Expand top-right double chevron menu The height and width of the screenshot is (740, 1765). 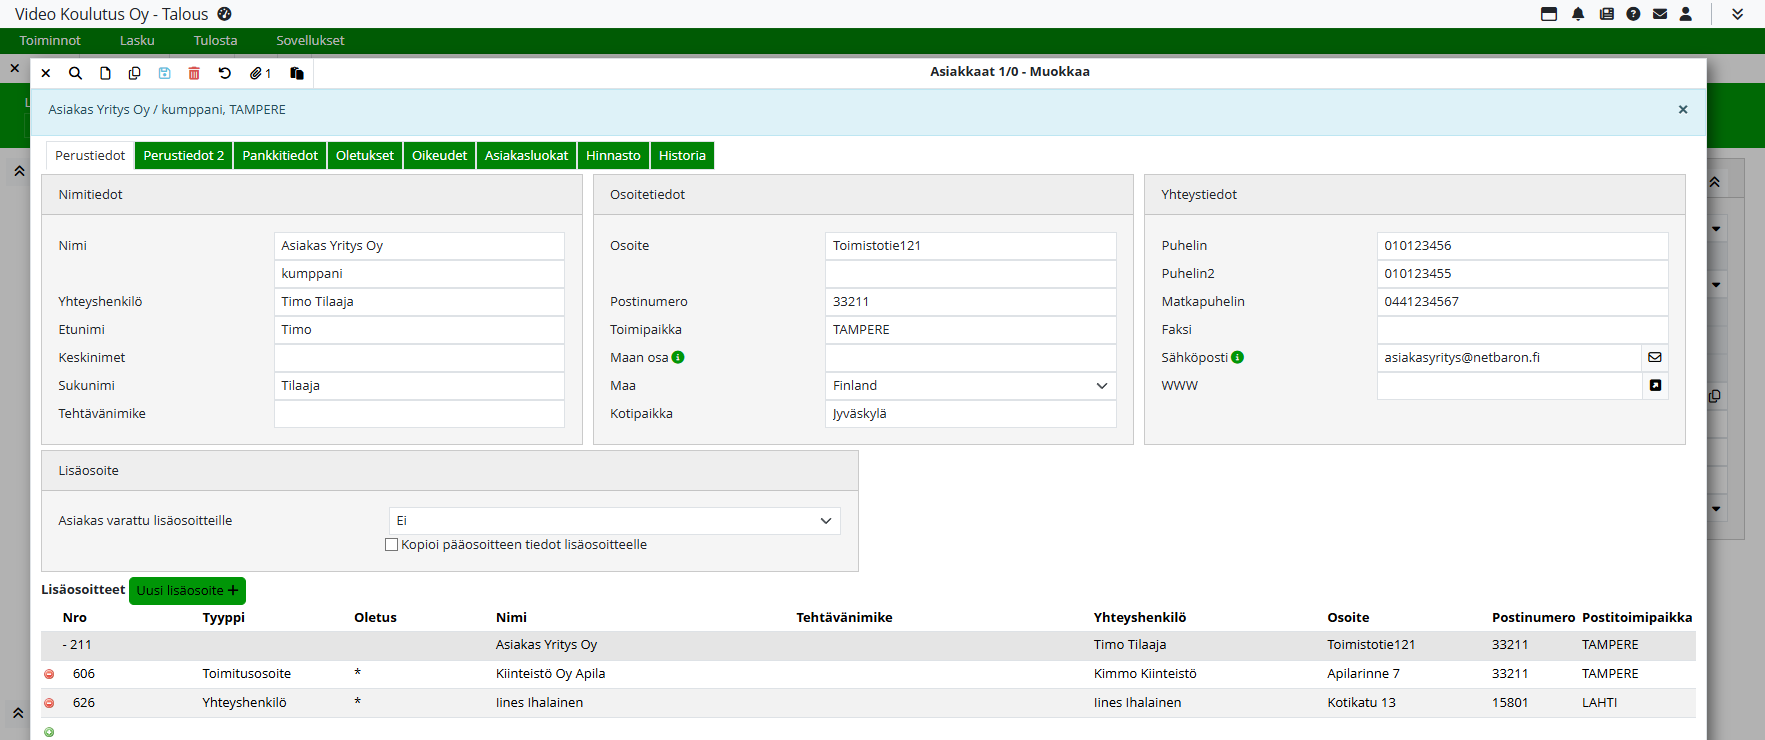pyautogui.click(x=1737, y=14)
